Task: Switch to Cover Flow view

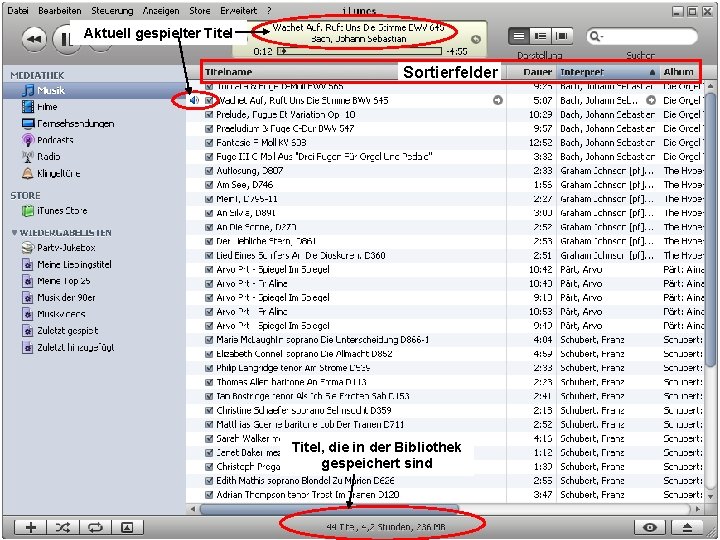Action: point(562,36)
